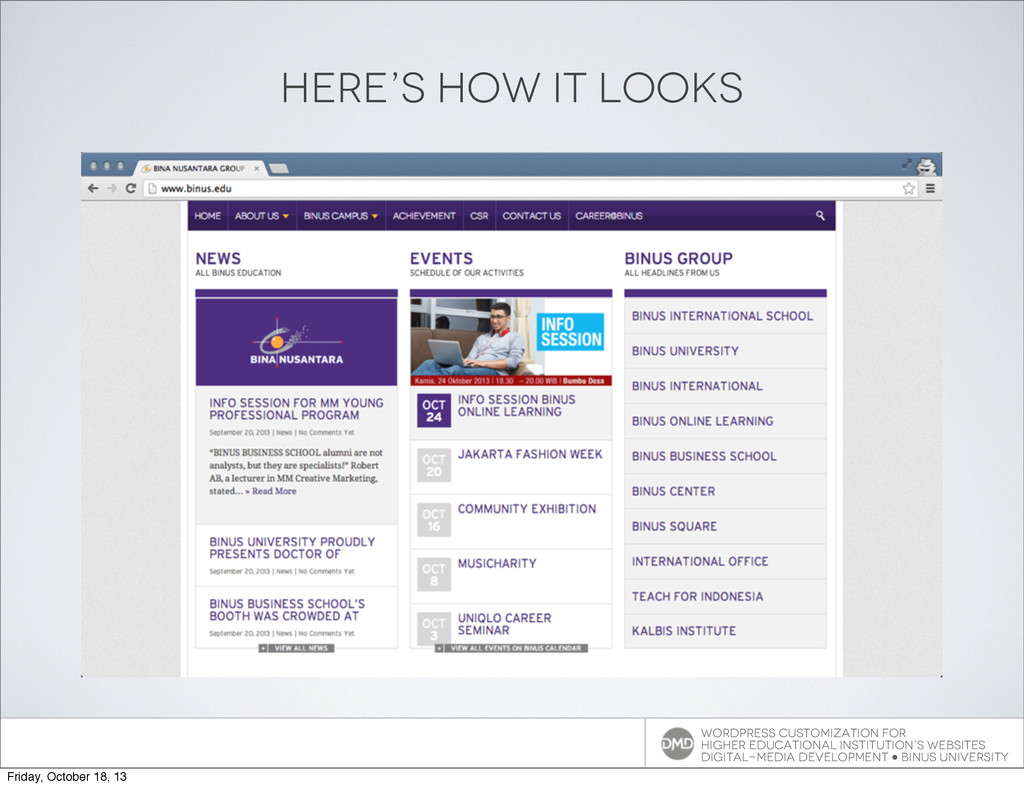
Task: Open a new tab with the blank tab button
Action: click(279, 169)
